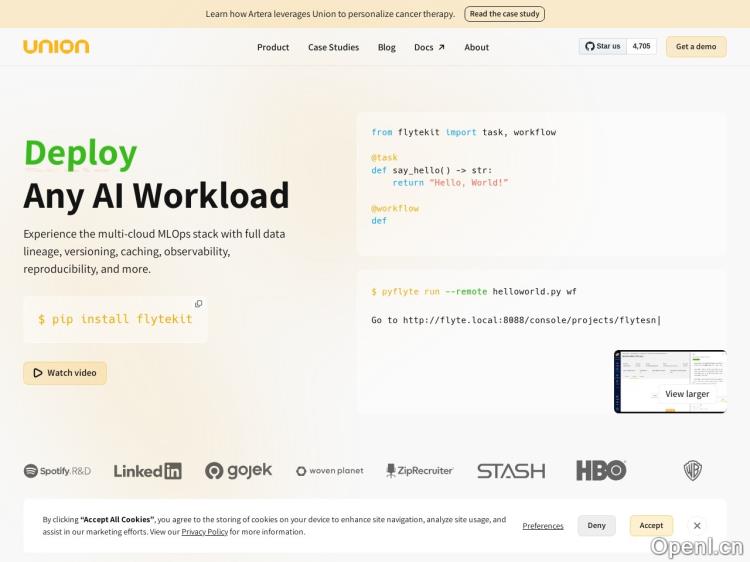The image size is (750, 562).
Task: Click View larger console thumbnail
Action: [670, 381]
